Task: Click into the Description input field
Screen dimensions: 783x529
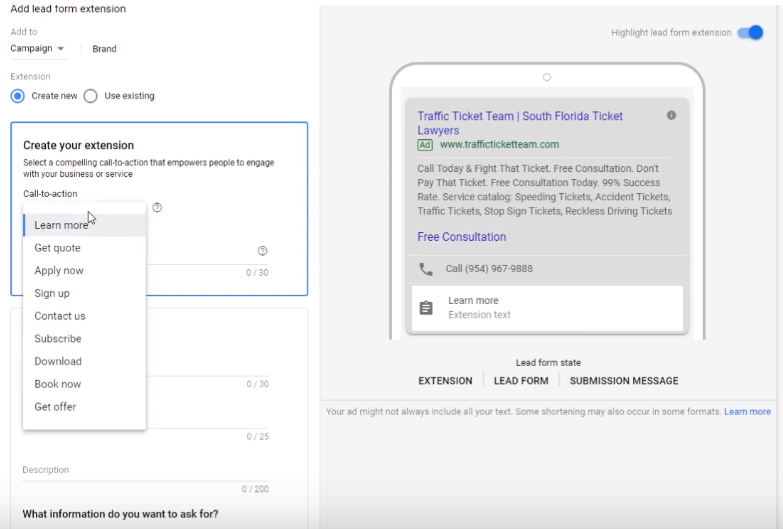Action: [x=145, y=471]
